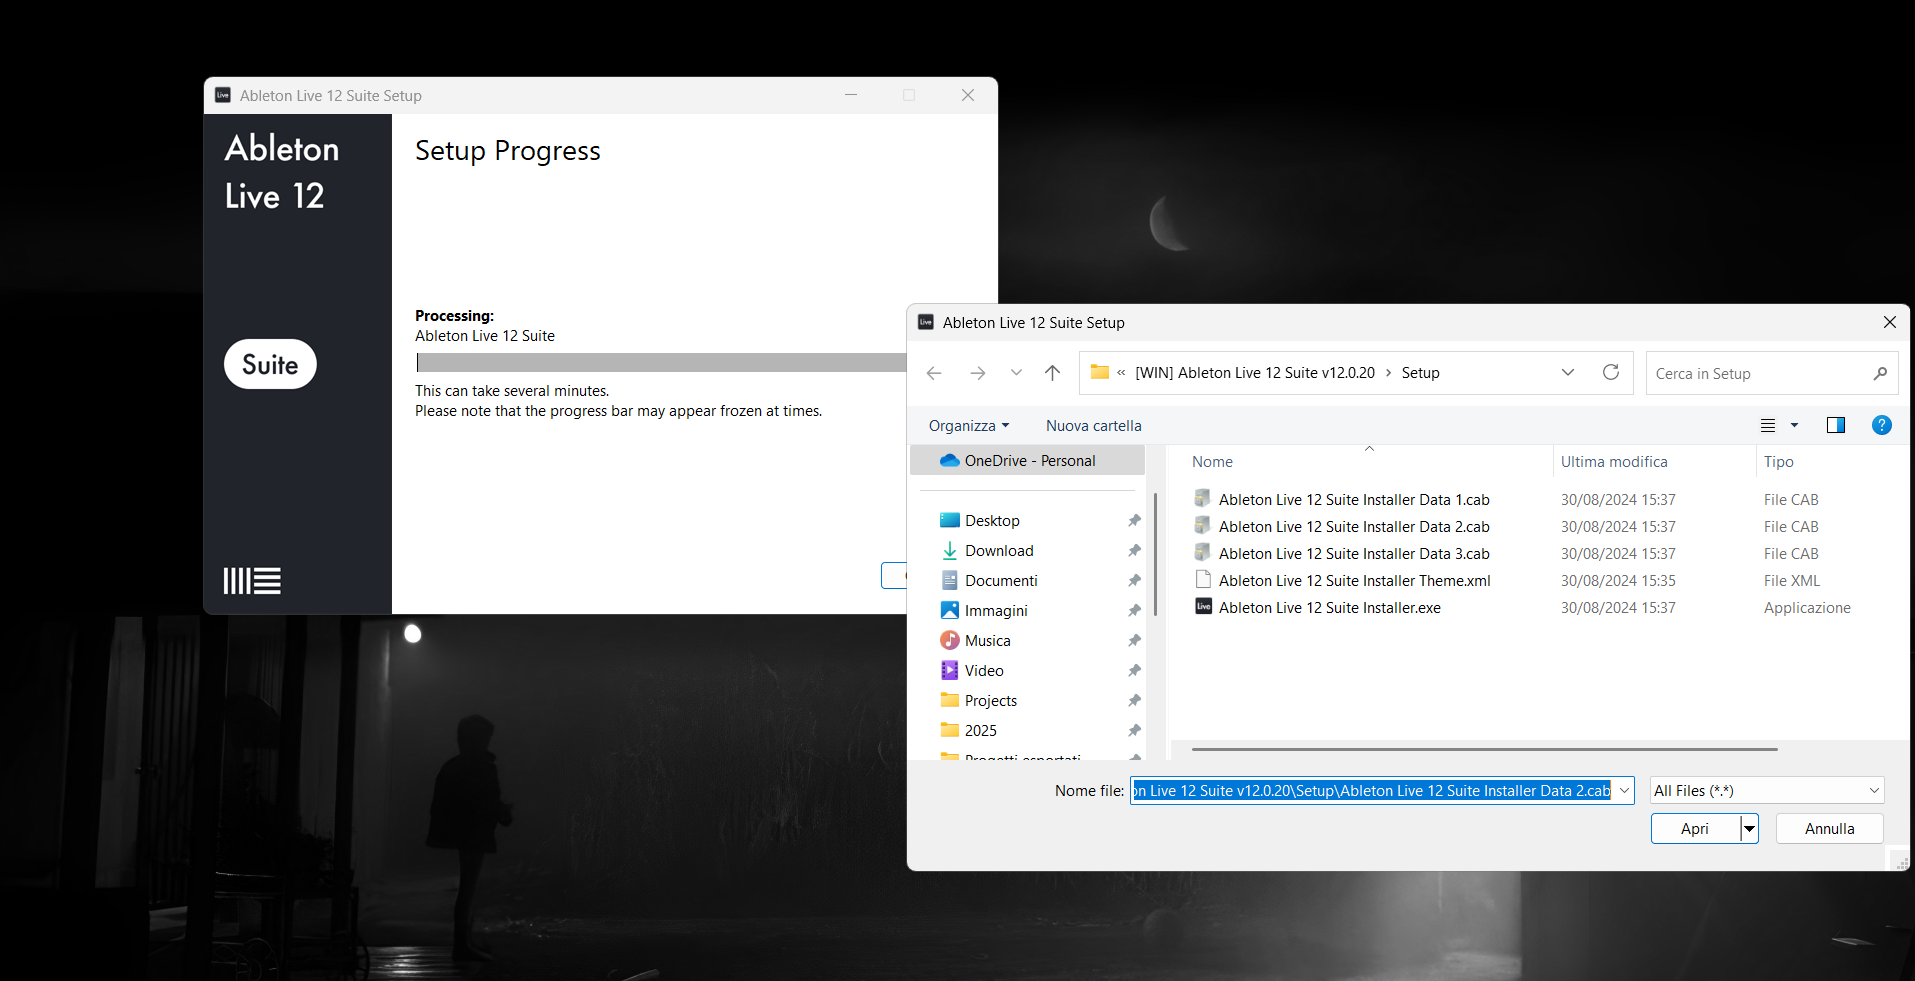Click the pin icon next to Video
This screenshot has height=981, width=1915.
(1134, 670)
